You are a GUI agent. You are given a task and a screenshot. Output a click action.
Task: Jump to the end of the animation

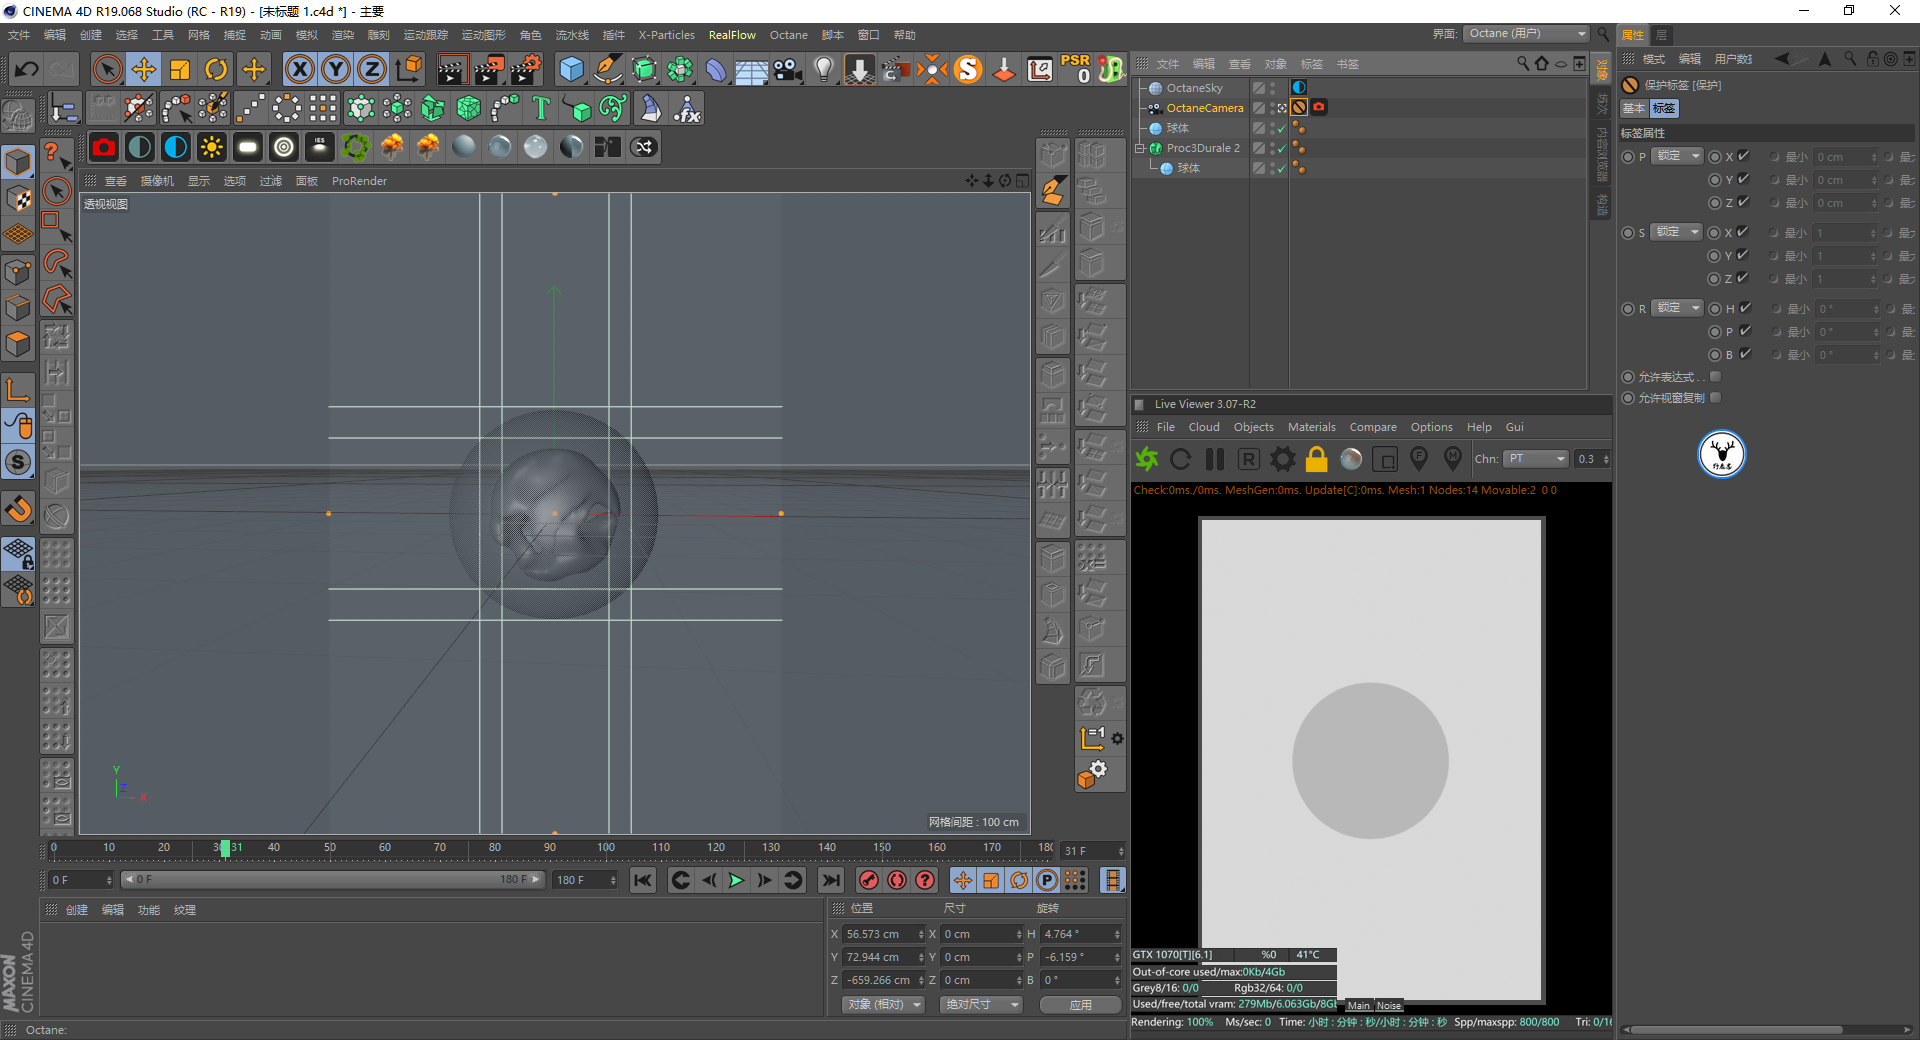point(831,880)
